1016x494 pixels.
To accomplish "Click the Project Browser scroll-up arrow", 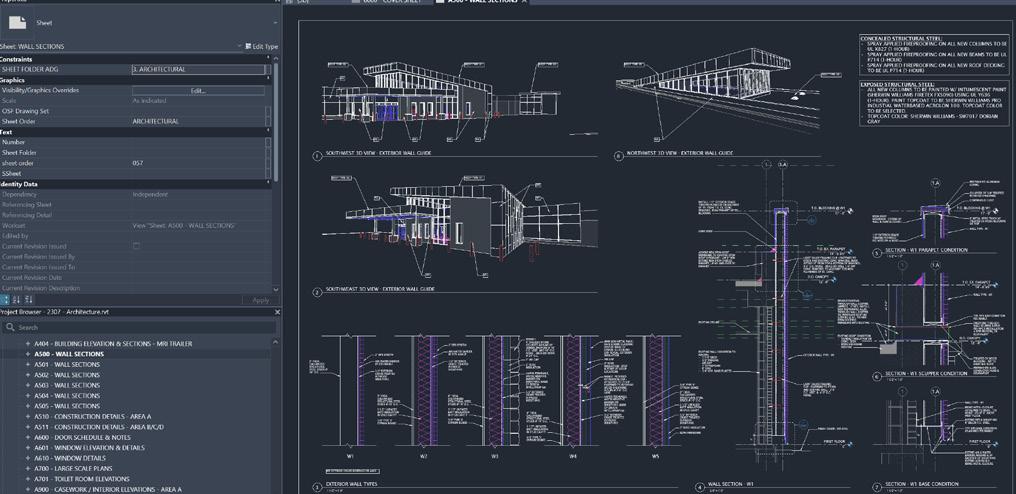I will point(273,342).
